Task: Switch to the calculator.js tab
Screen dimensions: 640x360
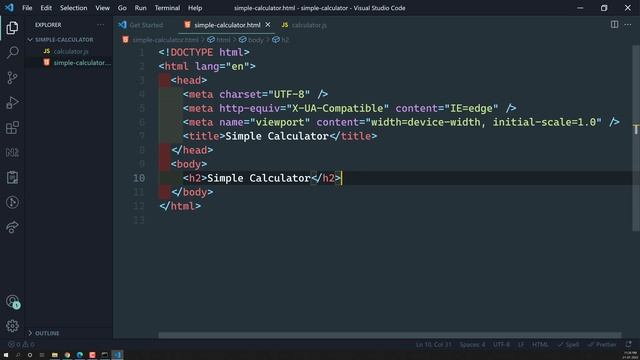Action: (304, 25)
